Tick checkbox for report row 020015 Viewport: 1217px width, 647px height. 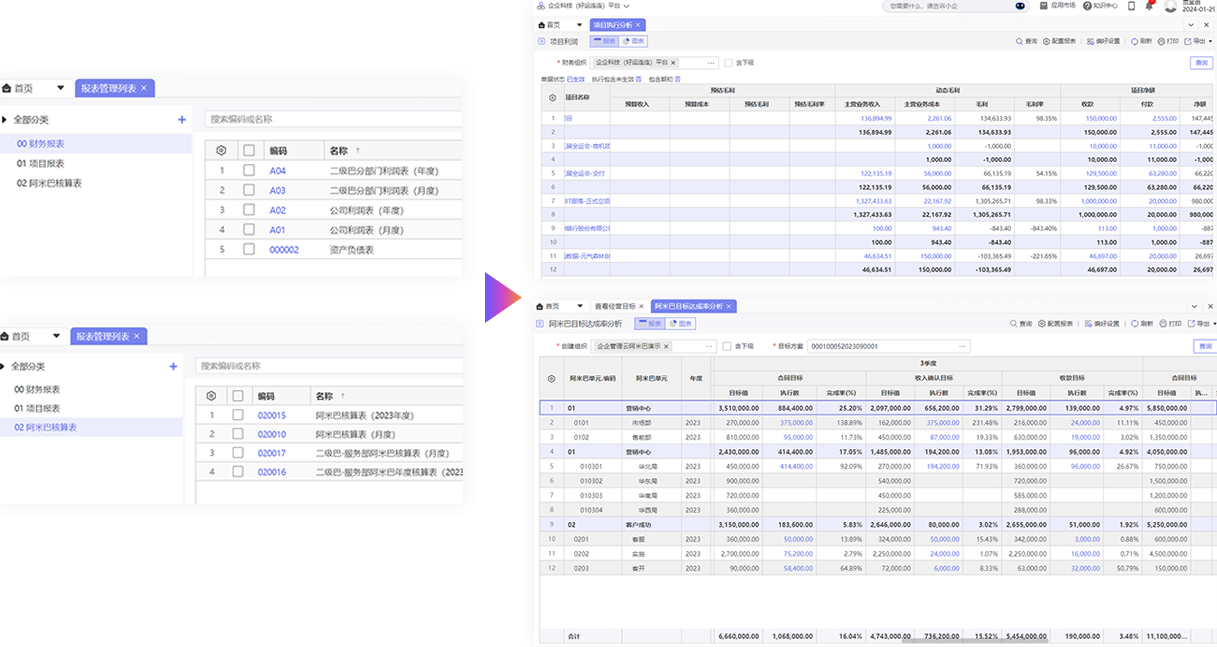point(237,415)
